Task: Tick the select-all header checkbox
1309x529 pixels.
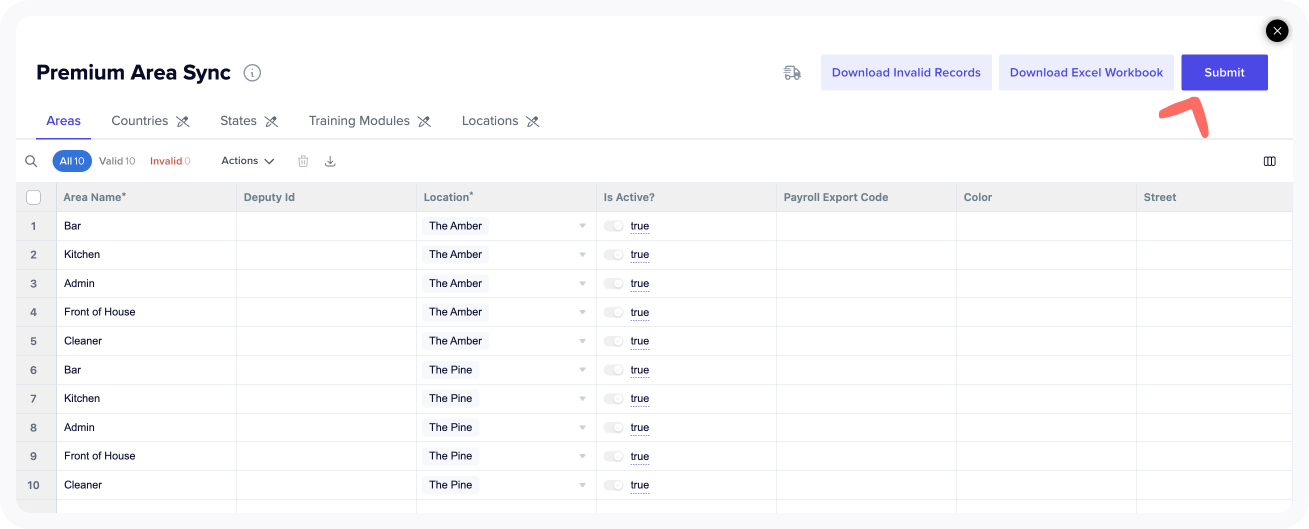Action: coord(33,197)
